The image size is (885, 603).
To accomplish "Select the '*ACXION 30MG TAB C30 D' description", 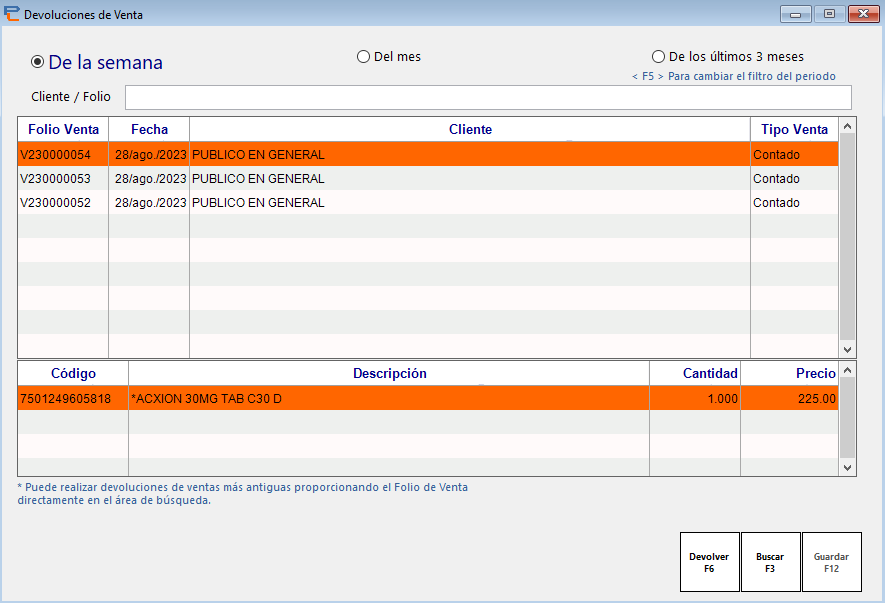I will tap(206, 399).
